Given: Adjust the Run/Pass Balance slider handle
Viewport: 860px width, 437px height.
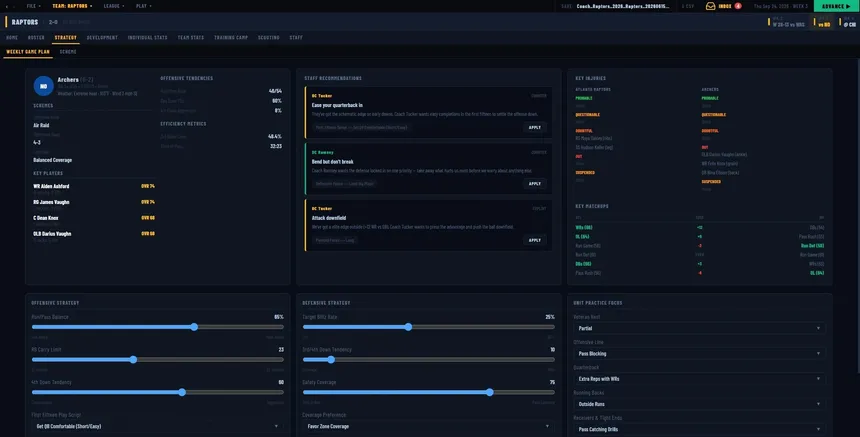Looking at the screenshot, I should click(x=194, y=327).
